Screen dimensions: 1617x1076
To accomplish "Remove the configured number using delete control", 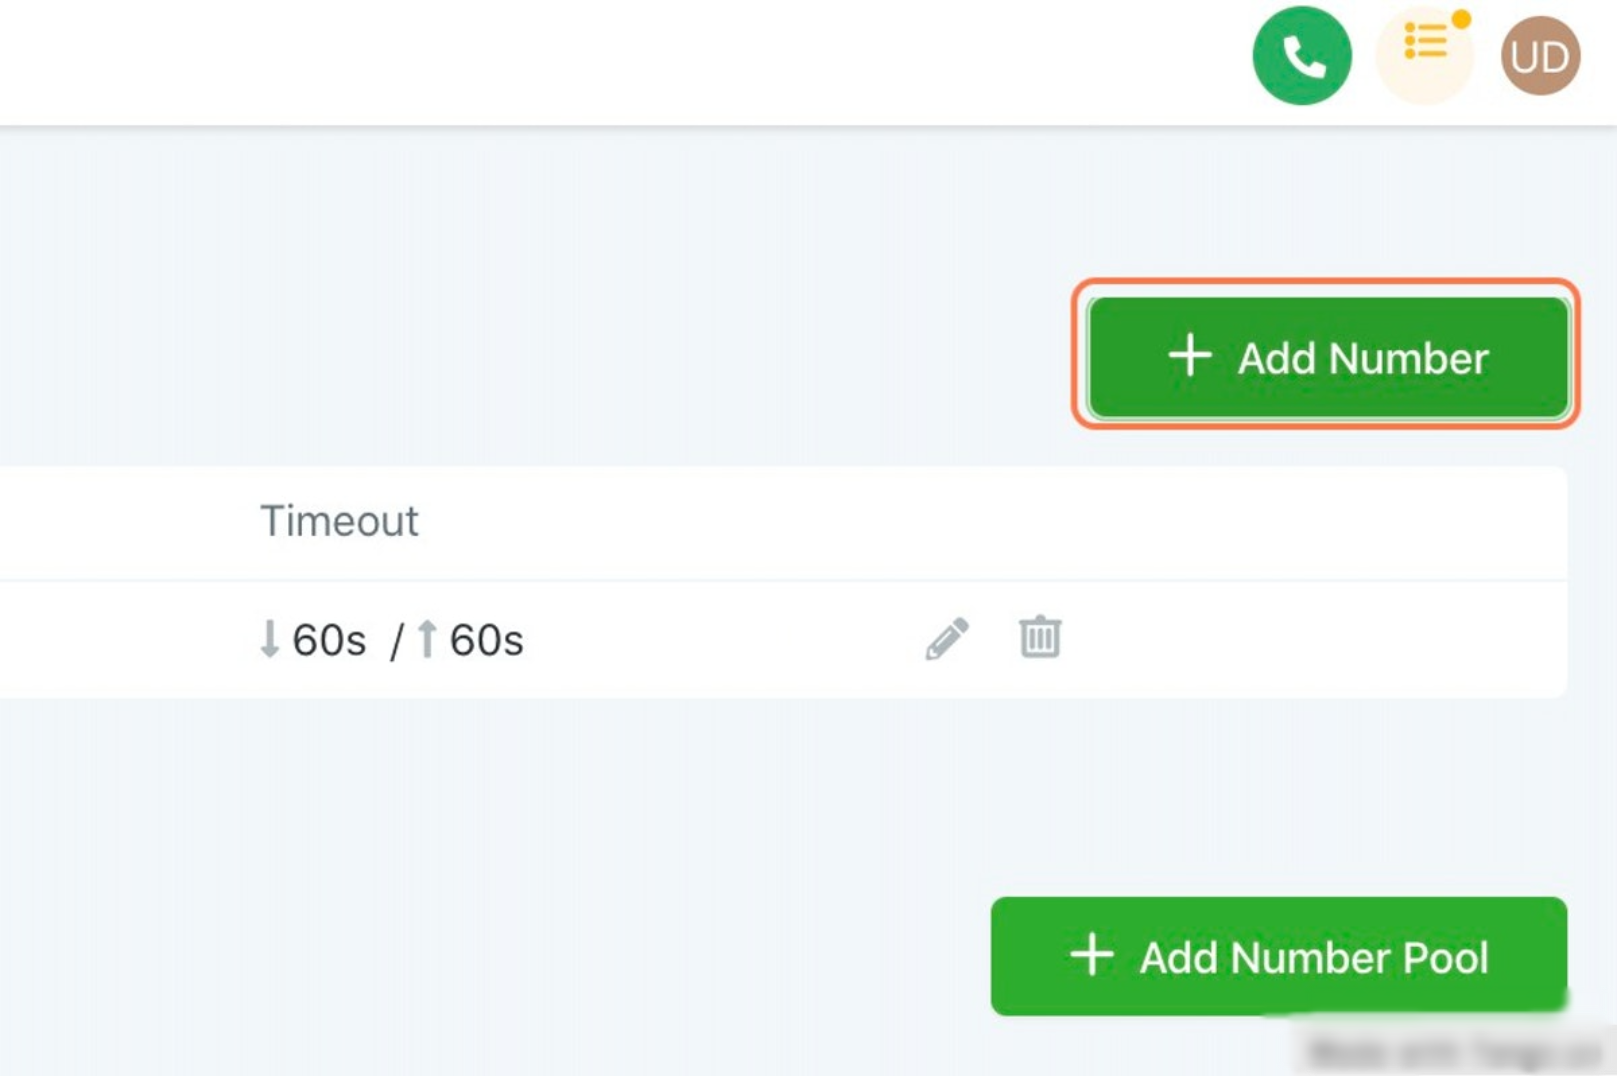I will (x=1039, y=637).
